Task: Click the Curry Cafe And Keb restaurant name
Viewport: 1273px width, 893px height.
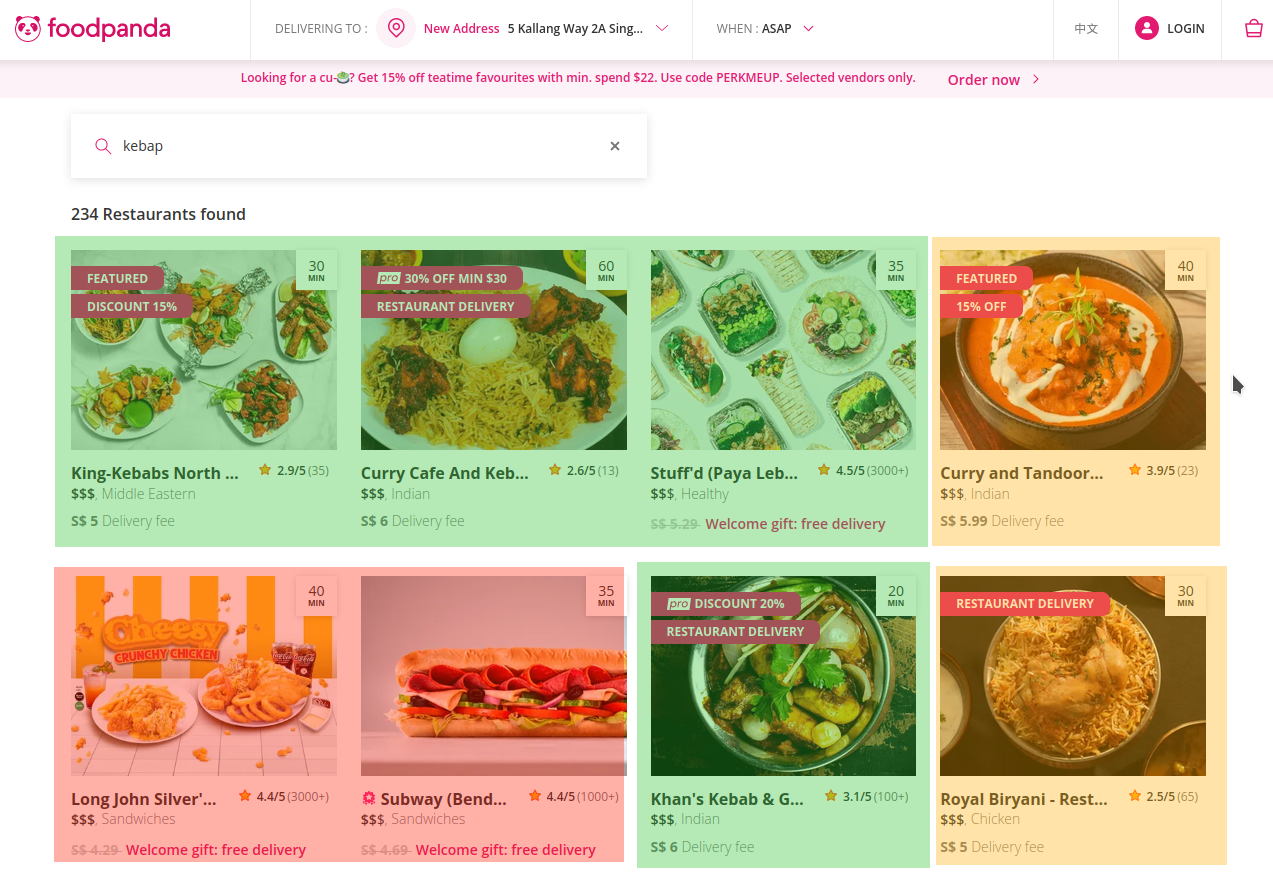Action: point(445,473)
